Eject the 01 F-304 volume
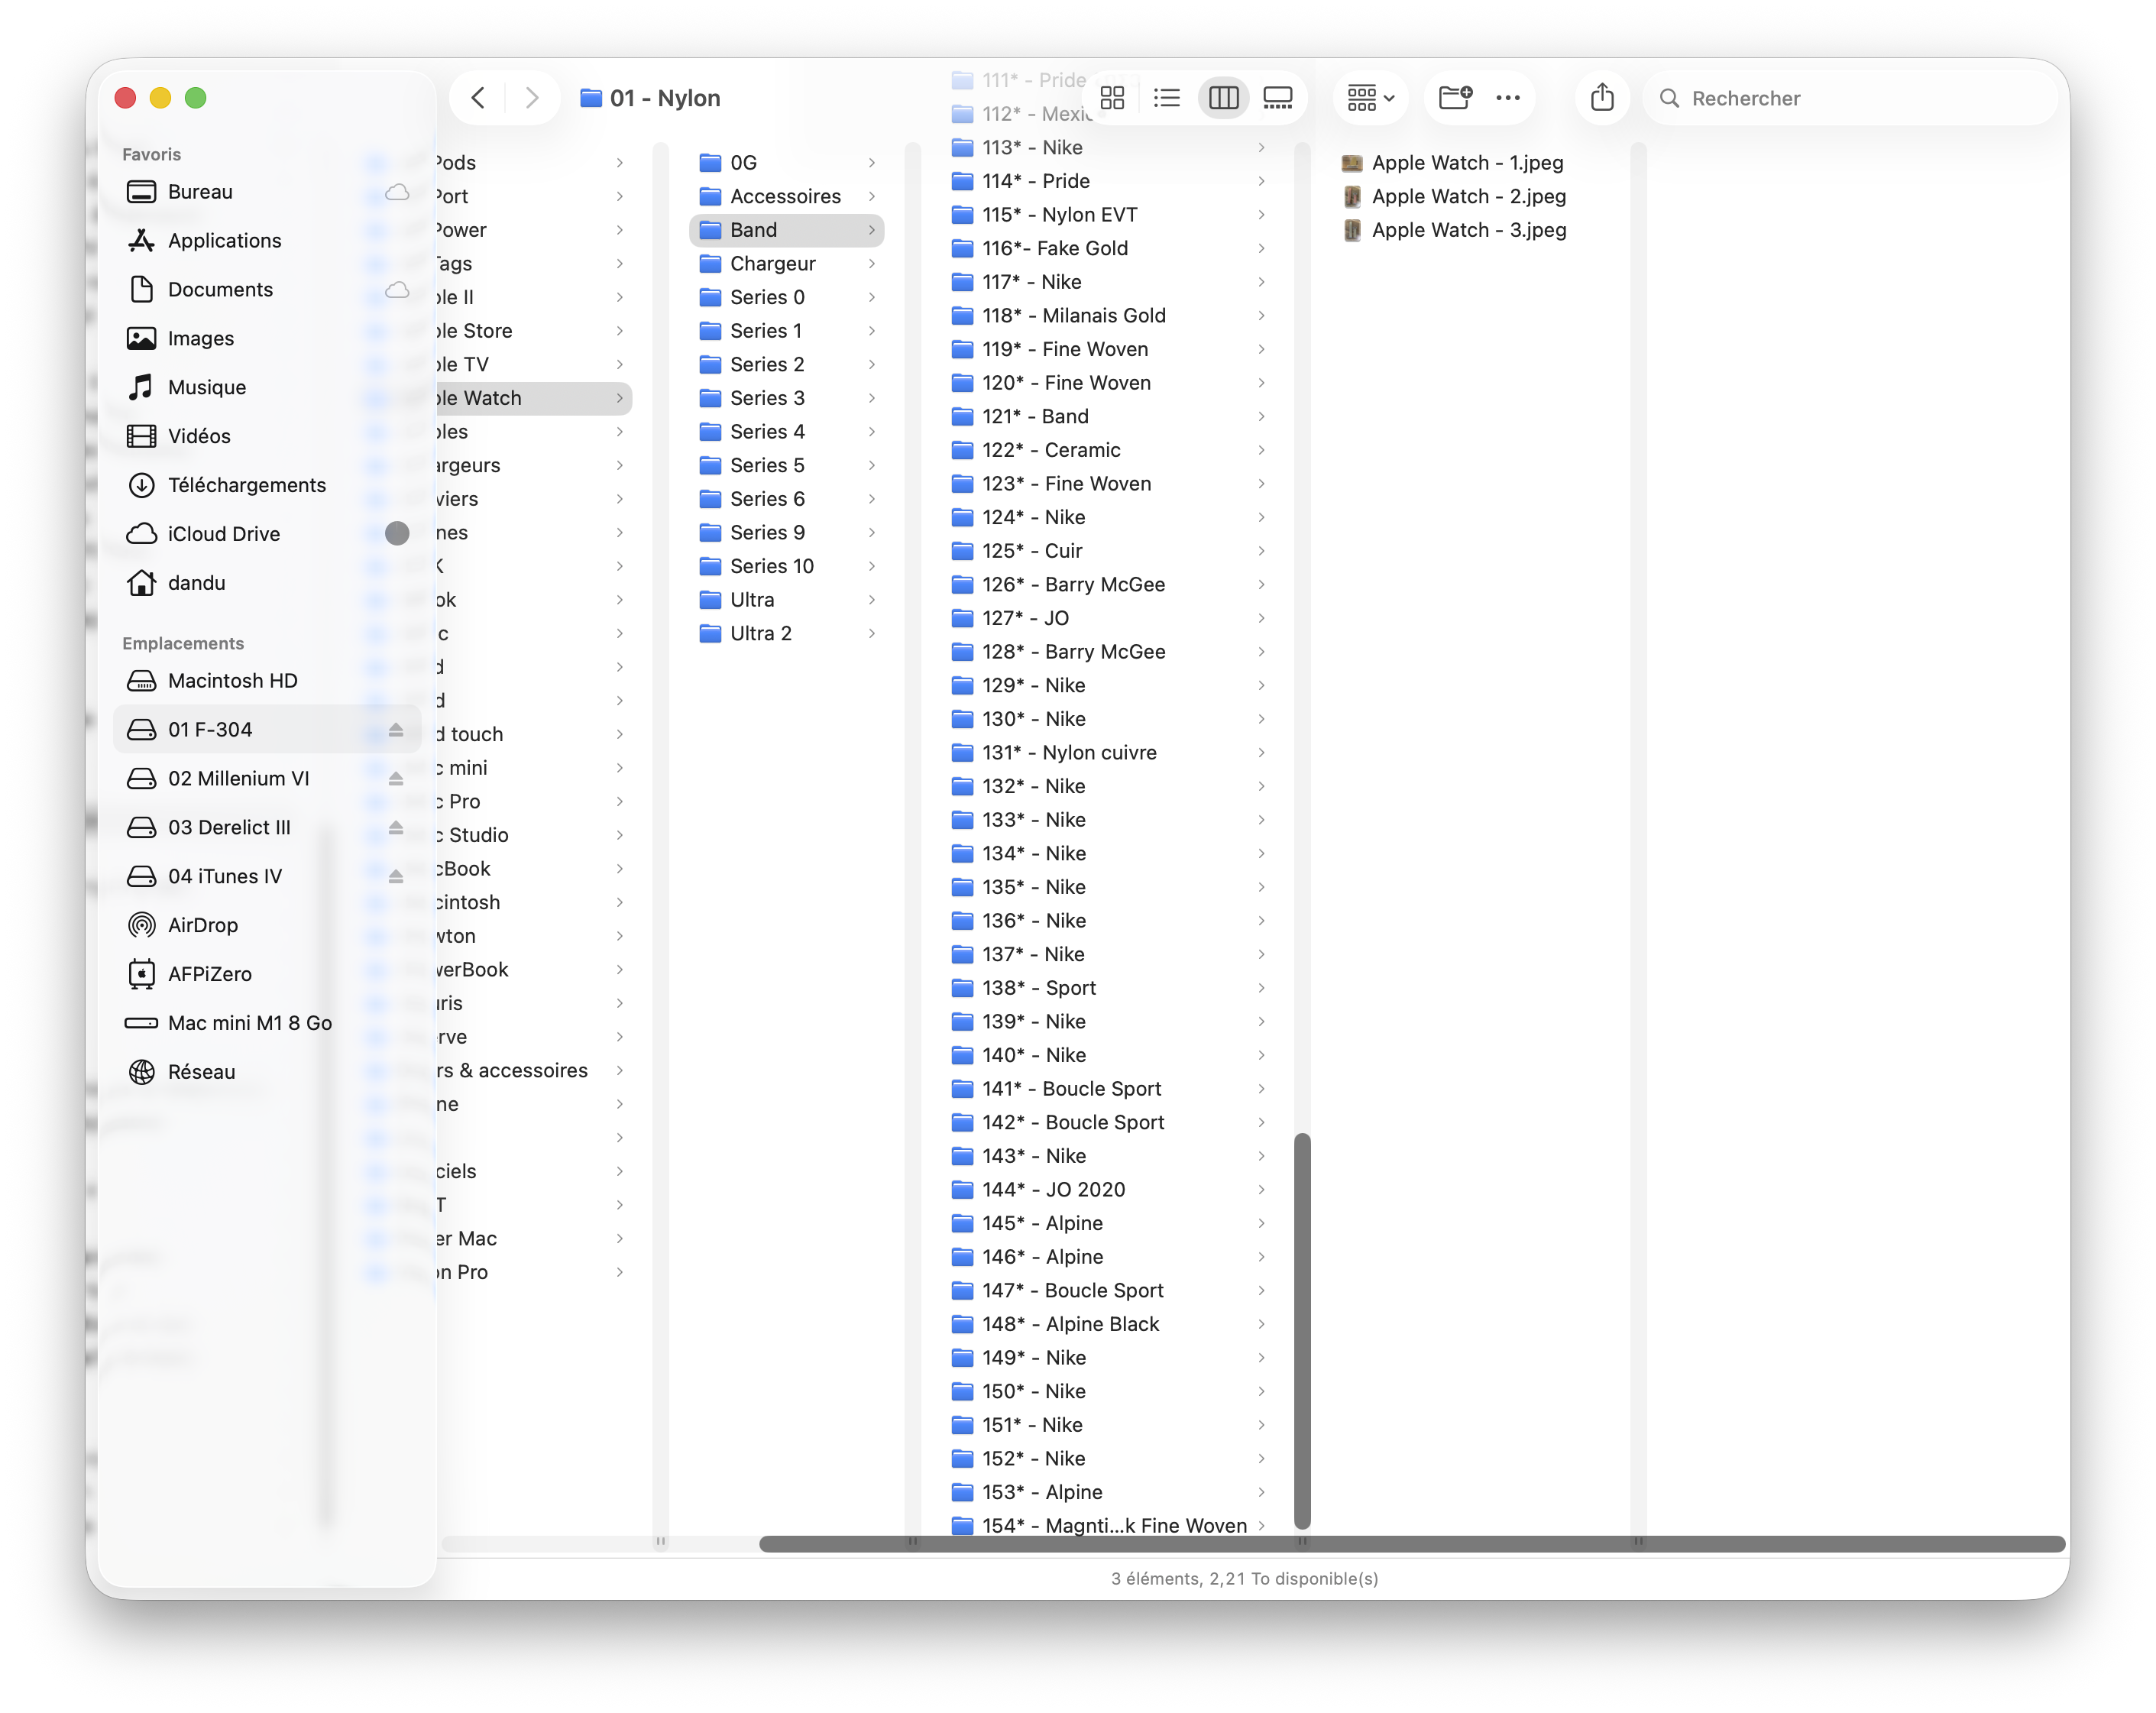This screenshot has width=2156, height=1713. pos(396,730)
